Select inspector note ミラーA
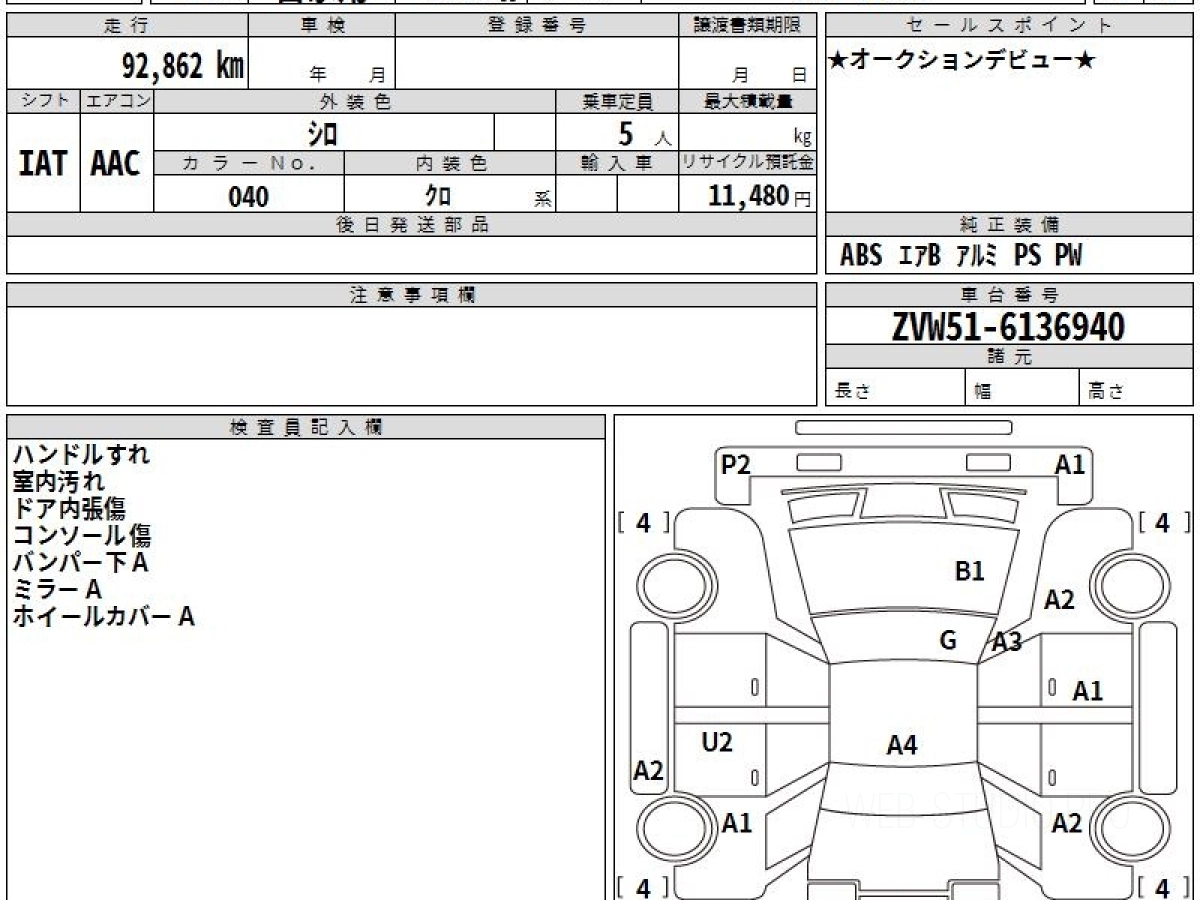Image resolution: width=1200 pixels, height=900 pixels. tap(57, 589)
